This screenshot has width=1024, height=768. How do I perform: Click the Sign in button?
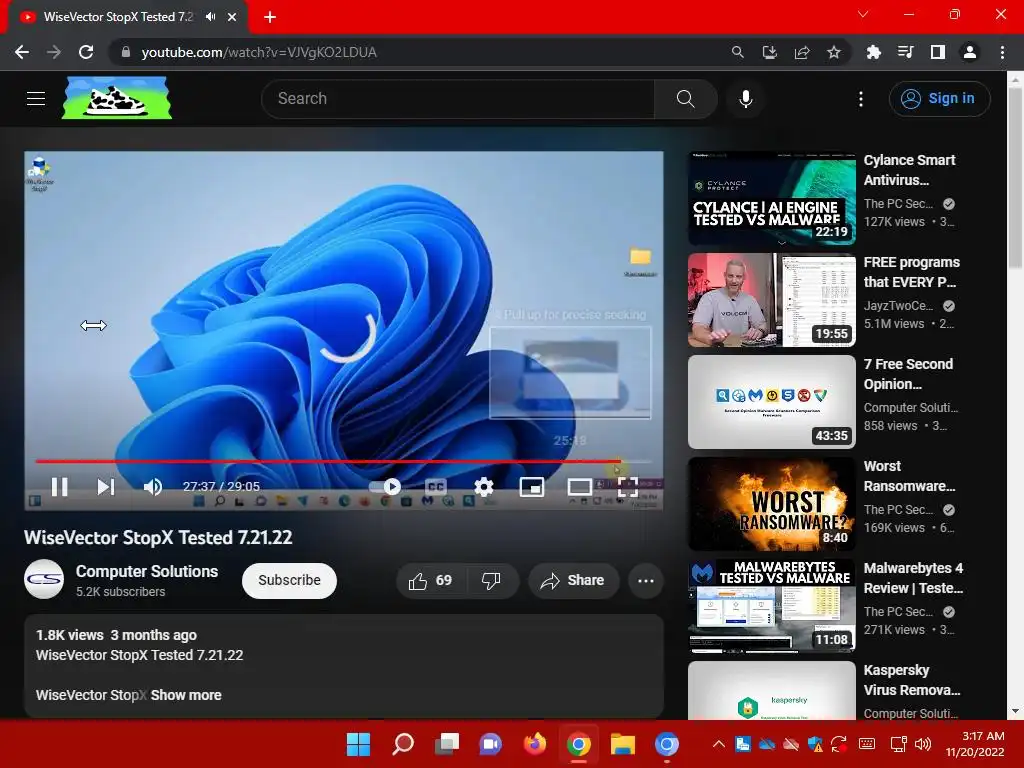939,99
